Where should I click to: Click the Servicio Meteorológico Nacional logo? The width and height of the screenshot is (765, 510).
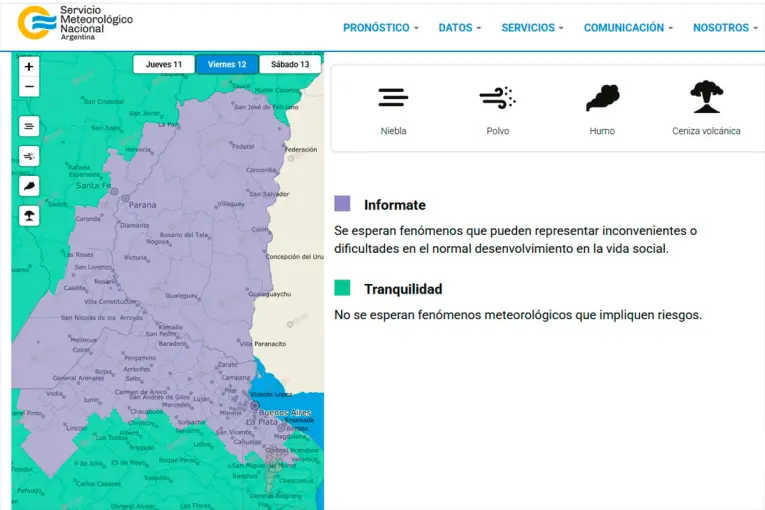[x=75, y=23]
